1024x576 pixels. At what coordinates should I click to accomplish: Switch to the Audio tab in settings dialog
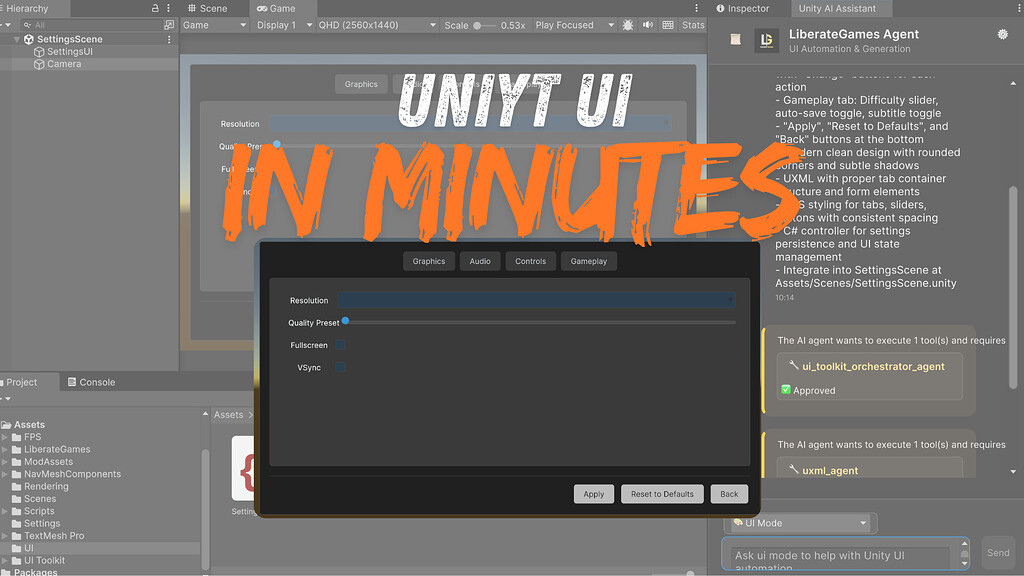480,261
